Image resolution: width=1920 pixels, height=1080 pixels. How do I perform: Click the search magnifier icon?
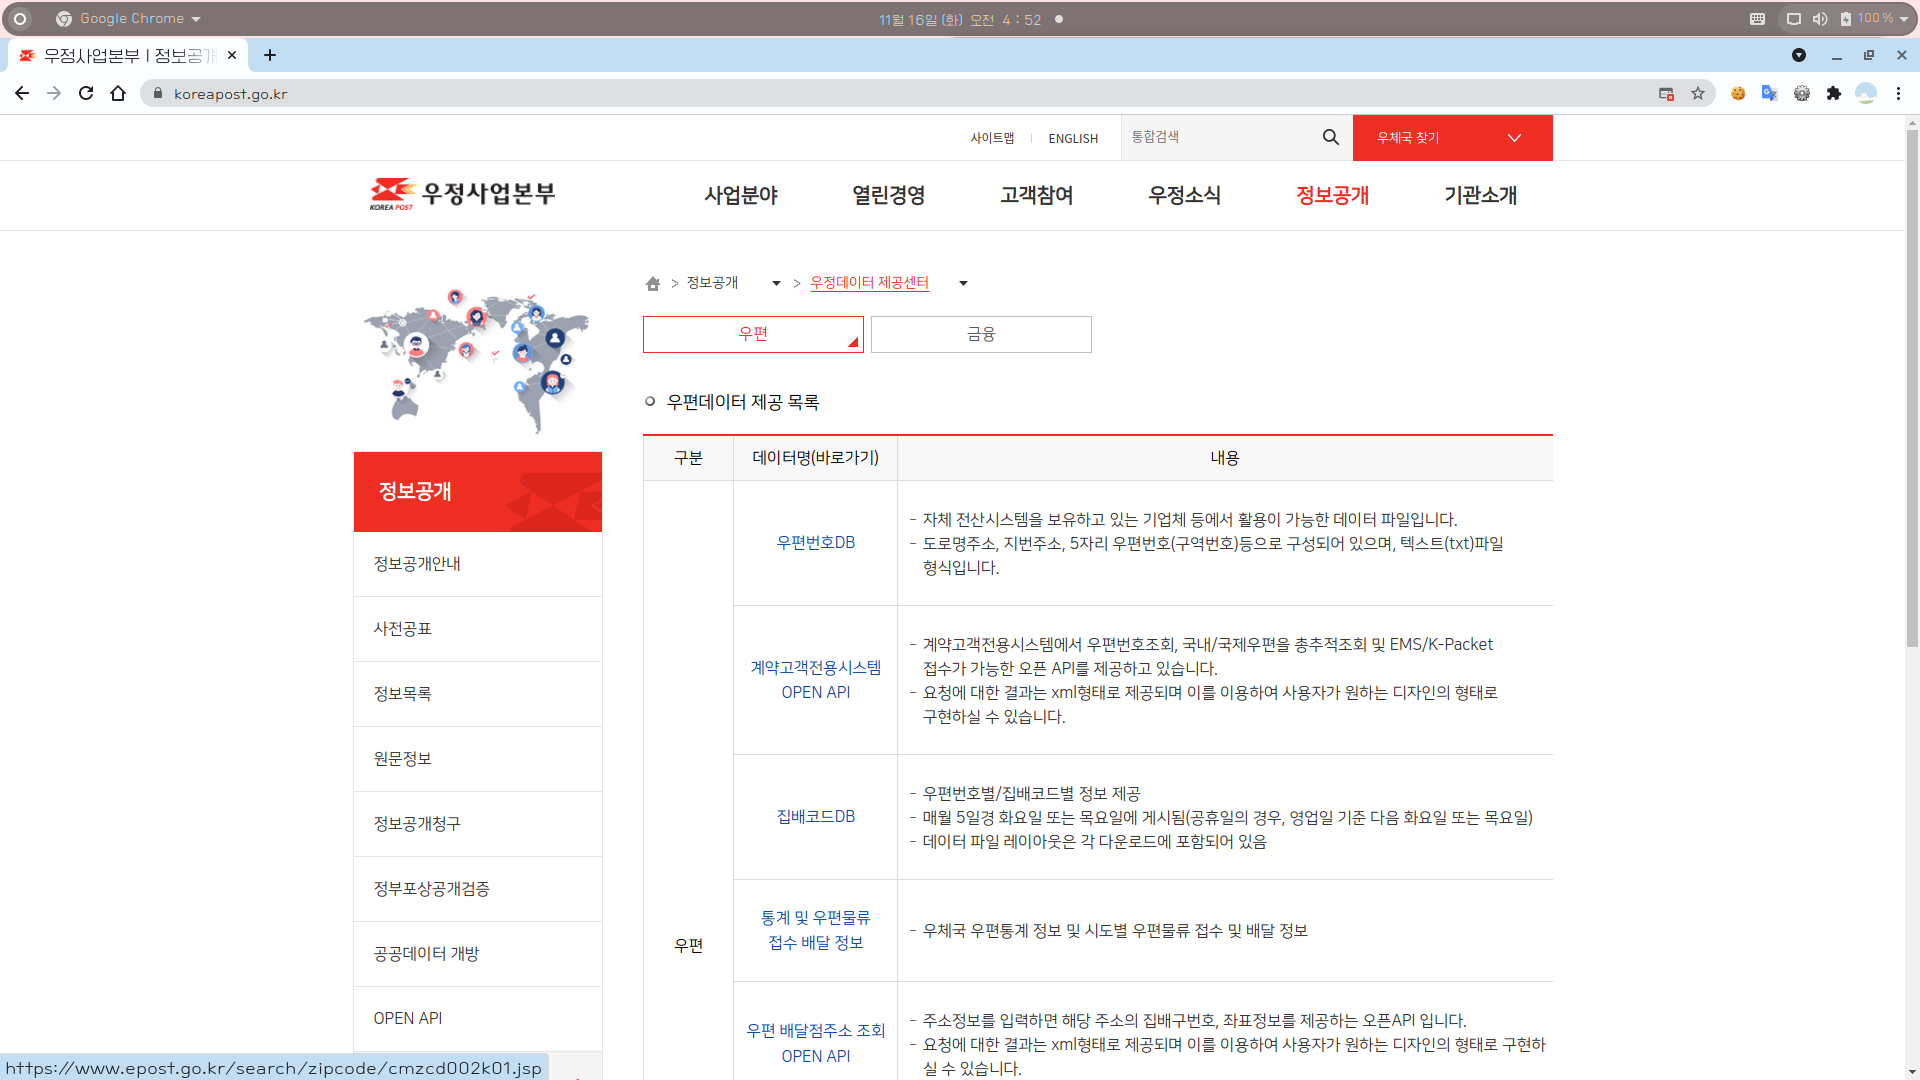[1330, 137]
